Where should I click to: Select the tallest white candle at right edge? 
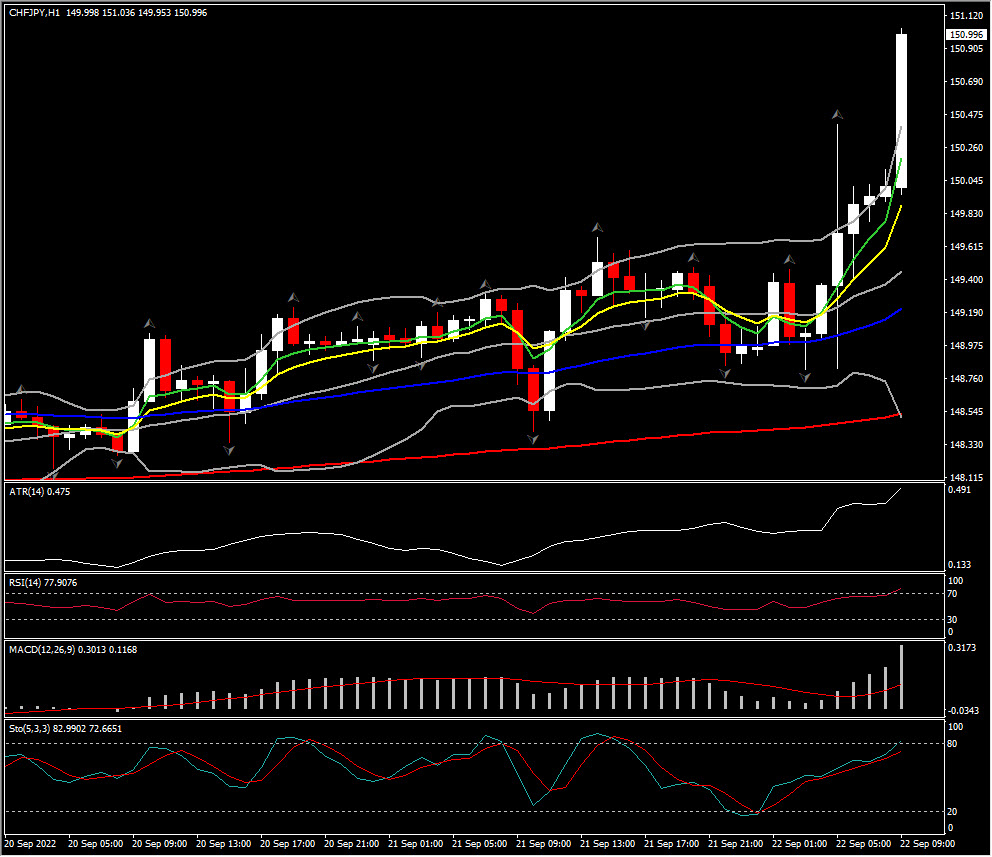pos(901,110)
